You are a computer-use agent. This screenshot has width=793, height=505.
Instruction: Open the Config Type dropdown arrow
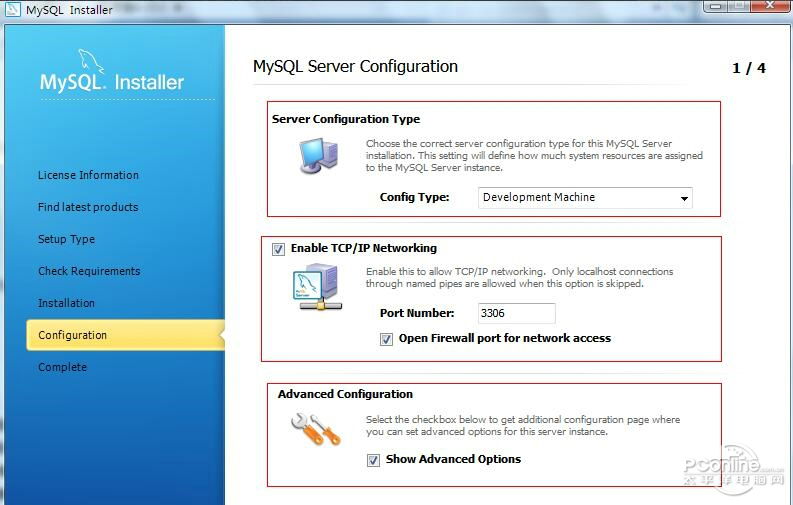[x=684, y=198]
